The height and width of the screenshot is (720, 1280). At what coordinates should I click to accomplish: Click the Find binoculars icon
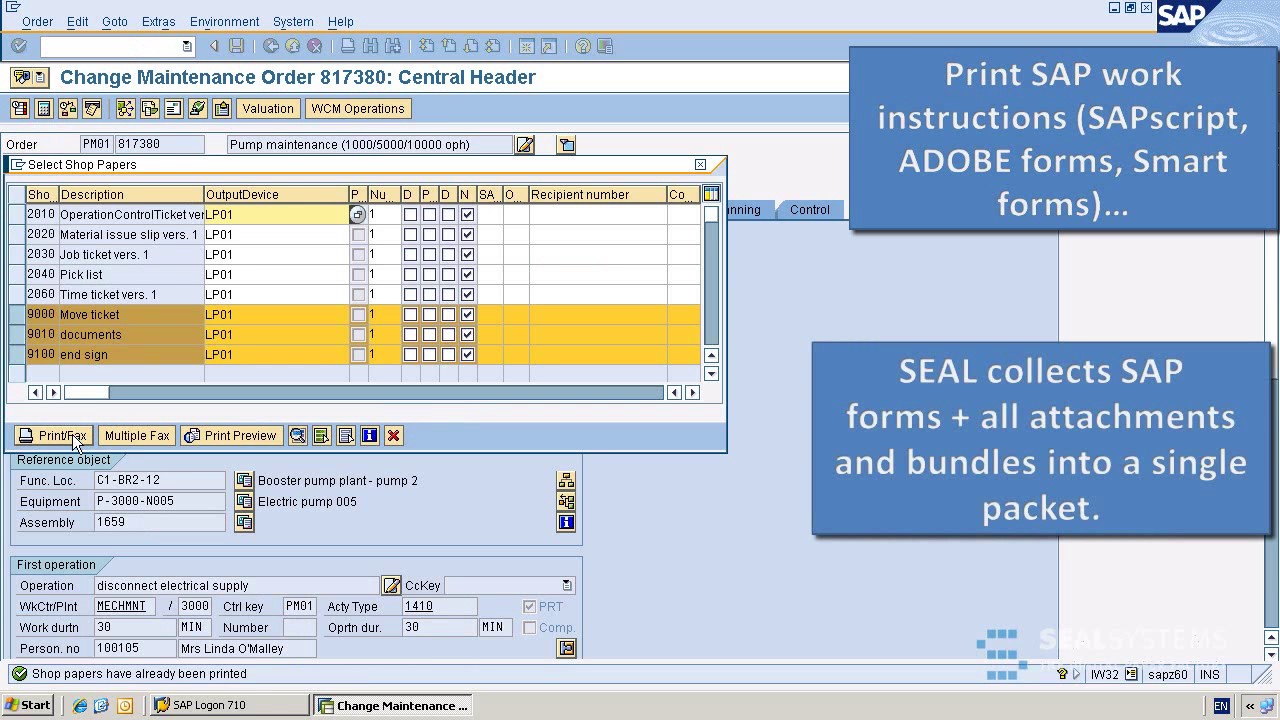pyautogui.click(x=370, y=46)
